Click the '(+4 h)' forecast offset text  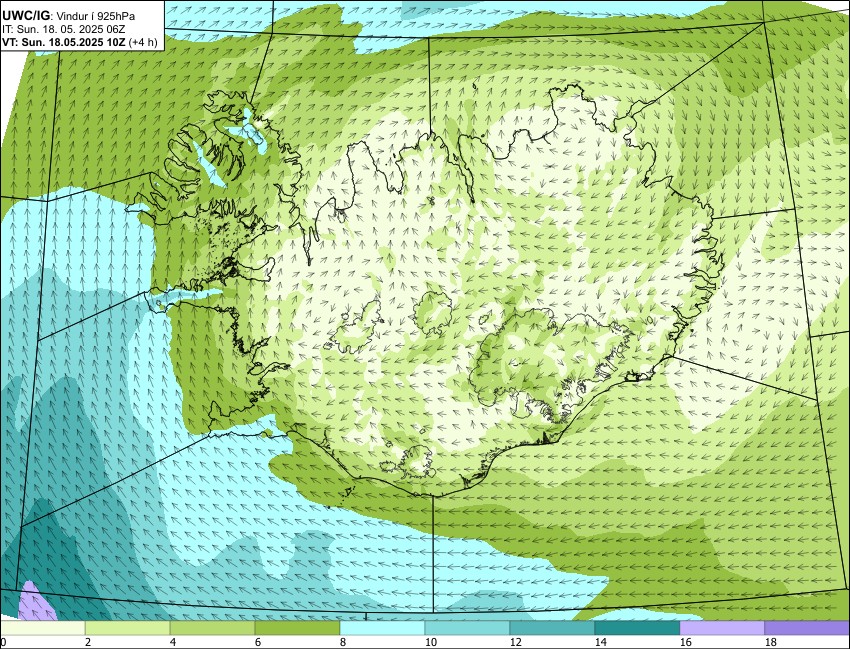(144, 43)
